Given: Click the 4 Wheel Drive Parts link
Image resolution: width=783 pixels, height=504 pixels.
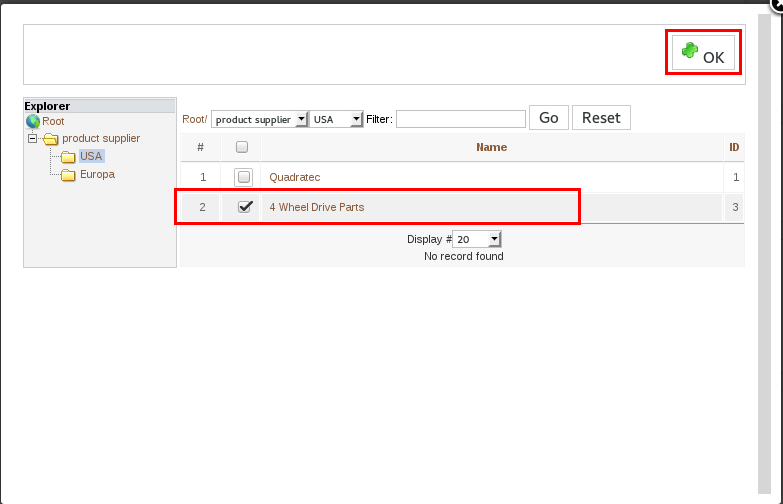Looking at the screenshot, I should (x=317, y=207).
